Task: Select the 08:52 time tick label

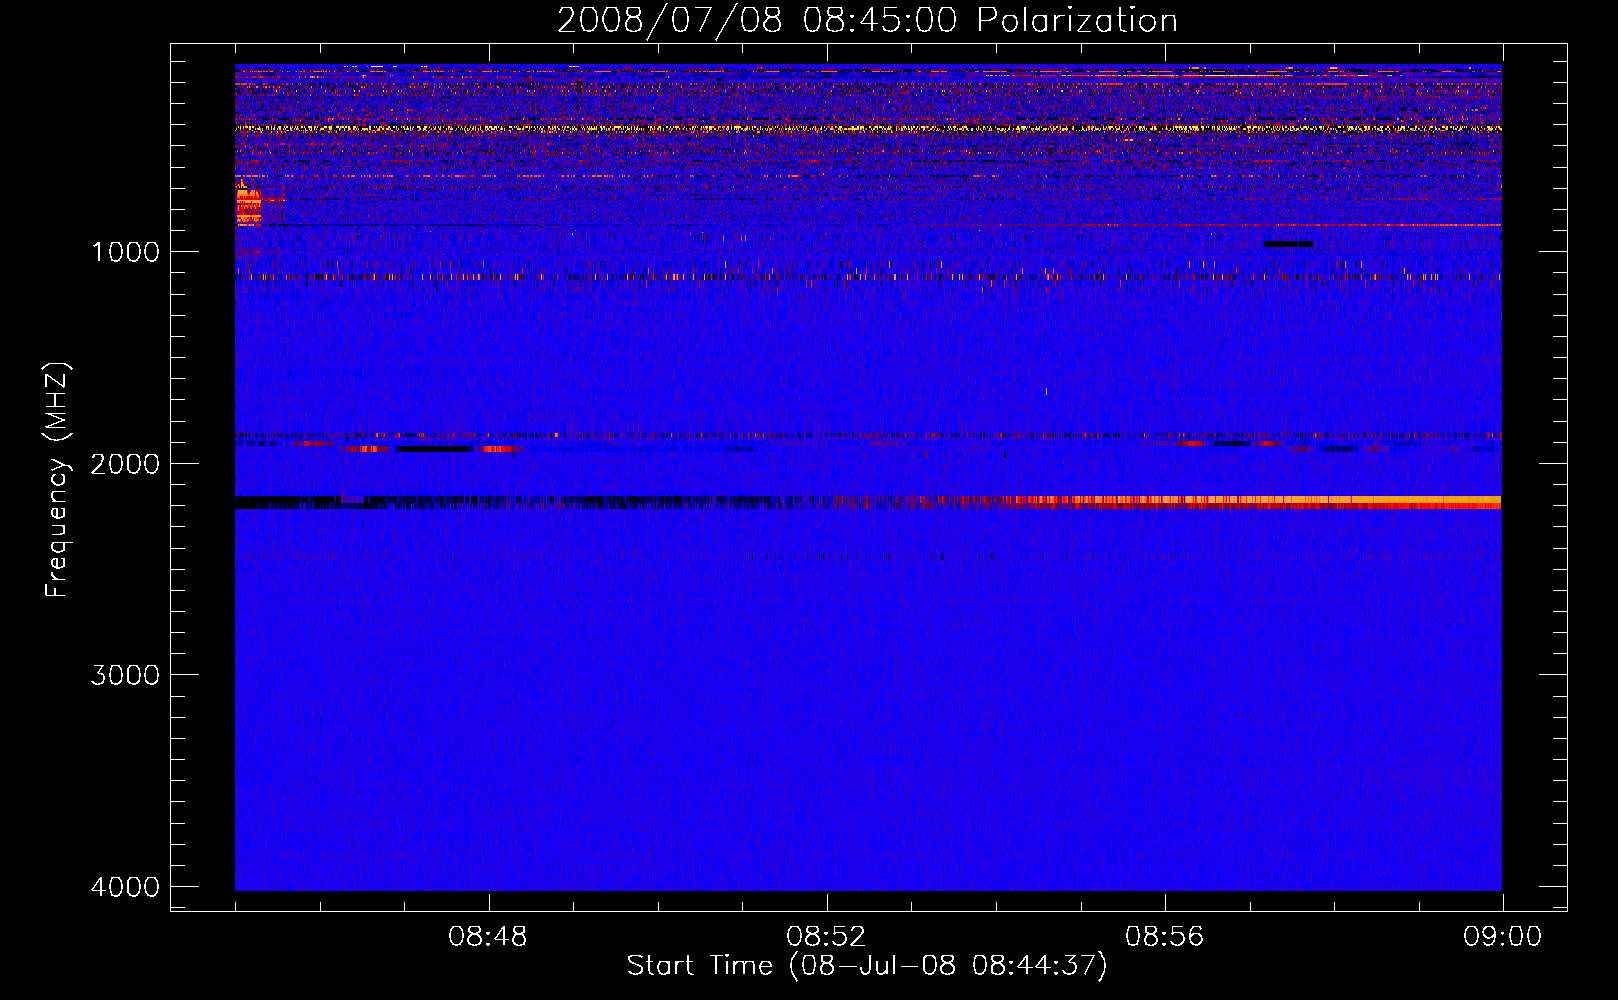Action: point(826,937)
